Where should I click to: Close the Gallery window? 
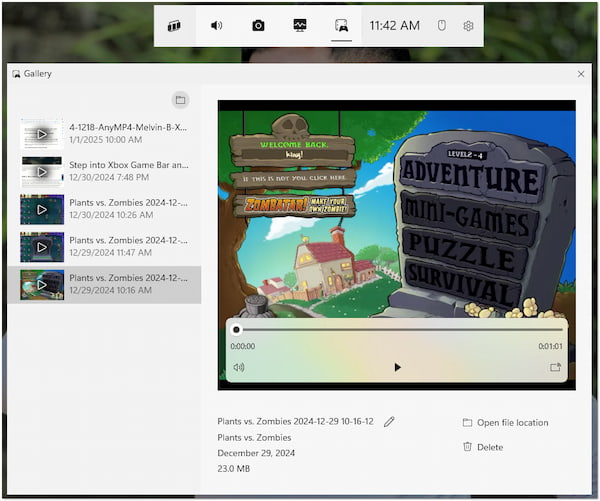581,74
